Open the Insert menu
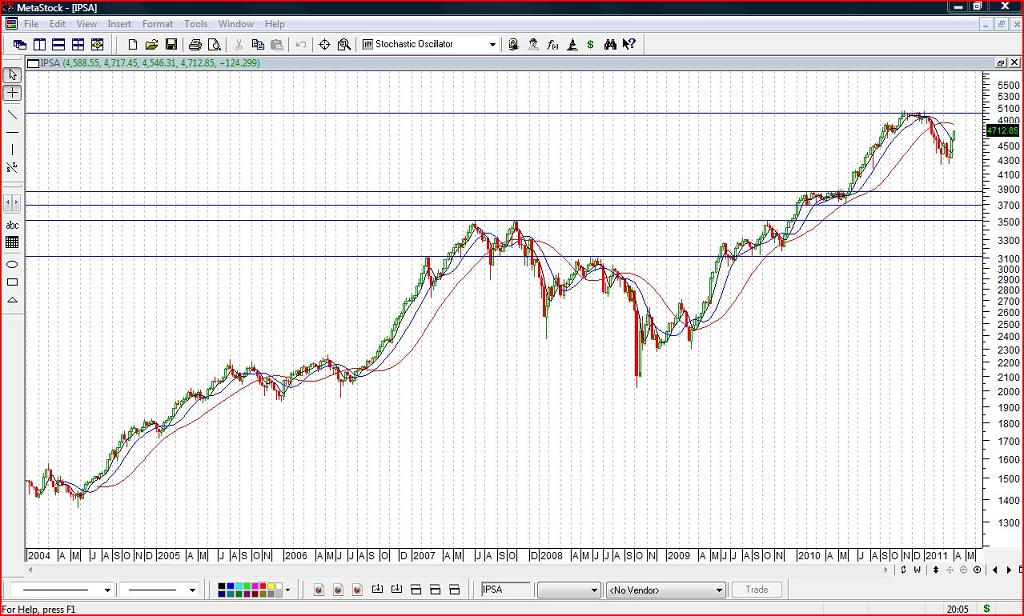The width and height of the screenshot is (1024, 616). 120,24
